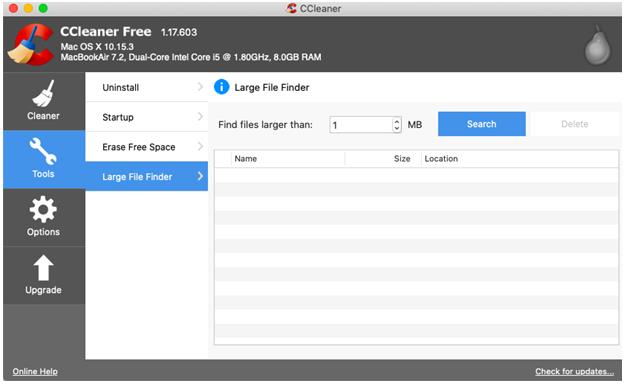This screenshot has width=624, height=384.
Task: Click the red close window button
Action: pyautogui.click(x=13, y=8)
